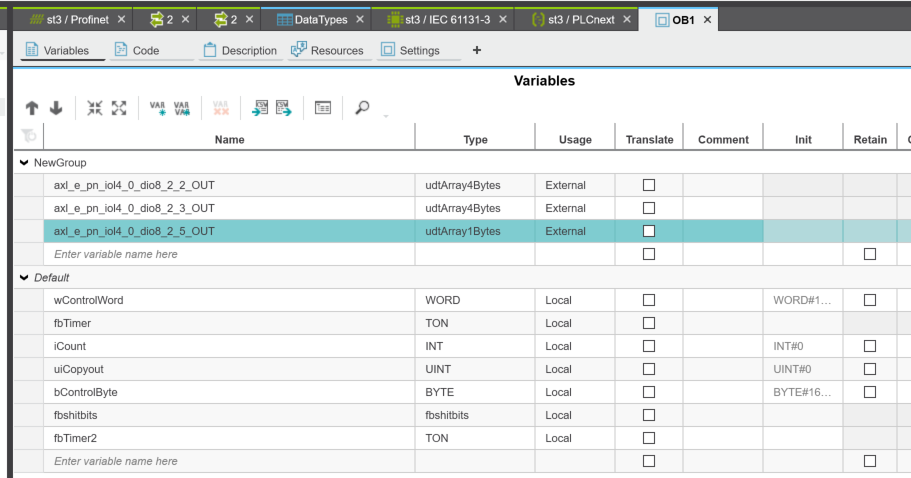The image size is (911, 478).
Task: Collapse the Default variable group
Action: (x=23, y=277)
